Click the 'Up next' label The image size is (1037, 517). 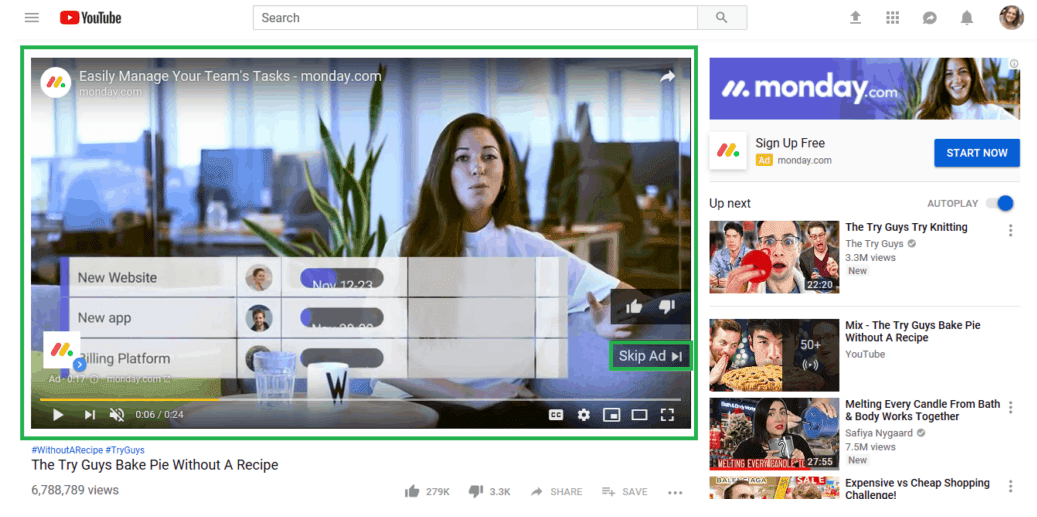[730, 204]
